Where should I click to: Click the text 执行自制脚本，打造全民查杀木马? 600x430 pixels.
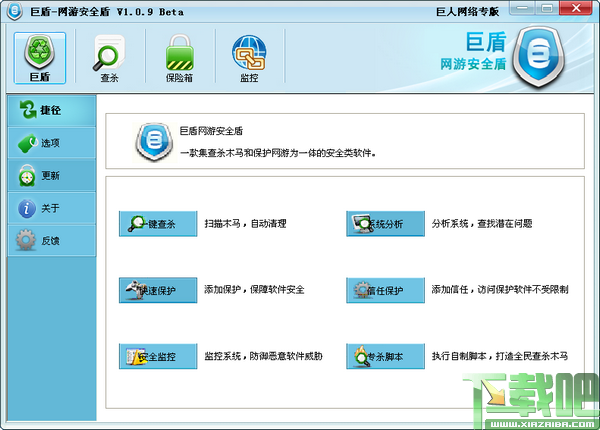click(500, 356)
